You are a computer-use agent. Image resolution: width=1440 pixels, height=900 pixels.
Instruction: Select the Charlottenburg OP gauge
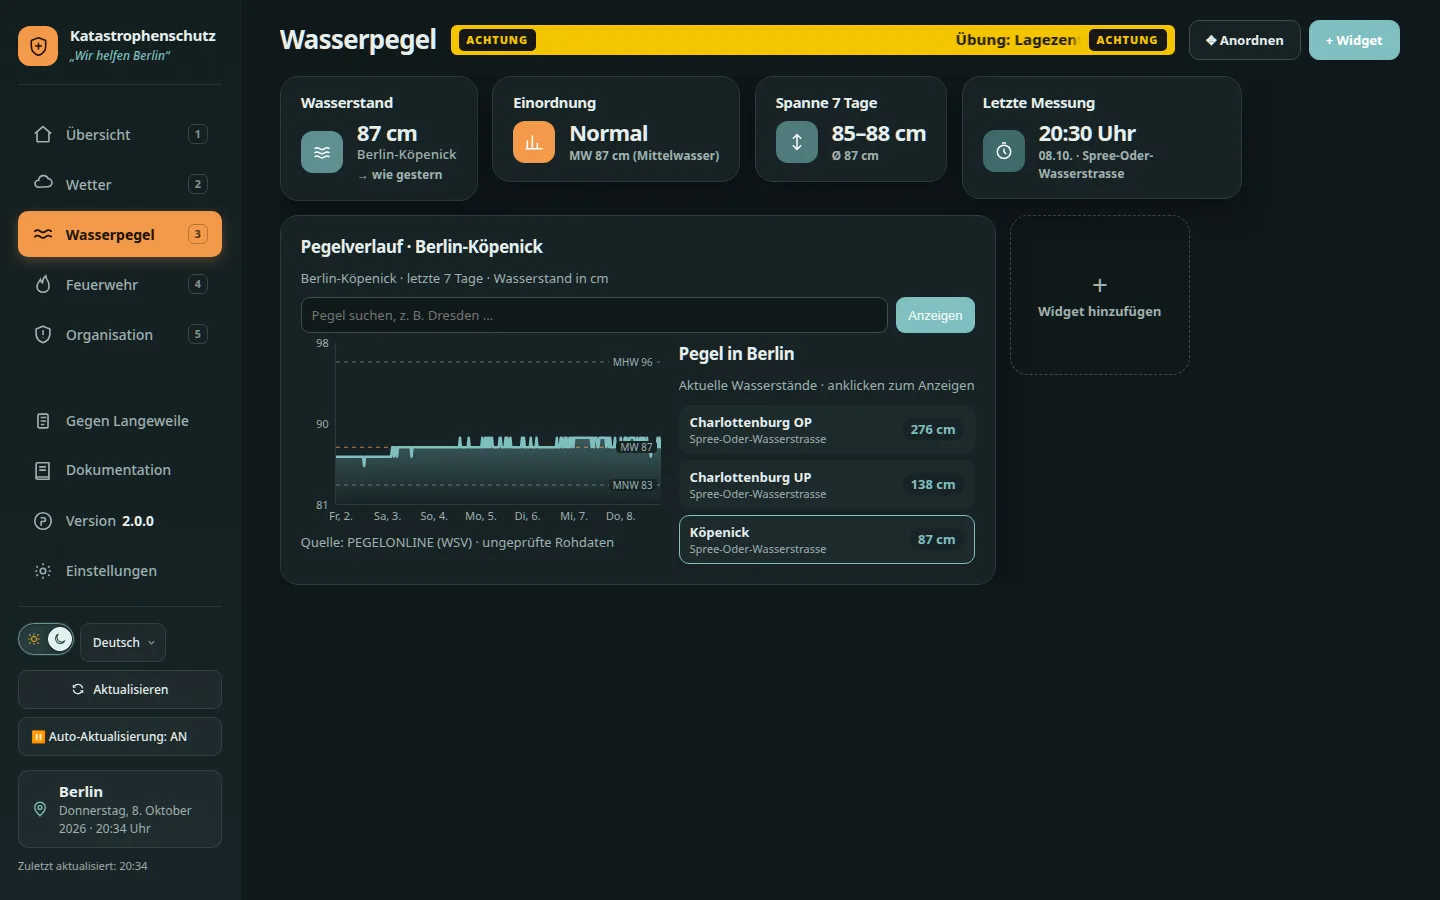click(827, 430)
